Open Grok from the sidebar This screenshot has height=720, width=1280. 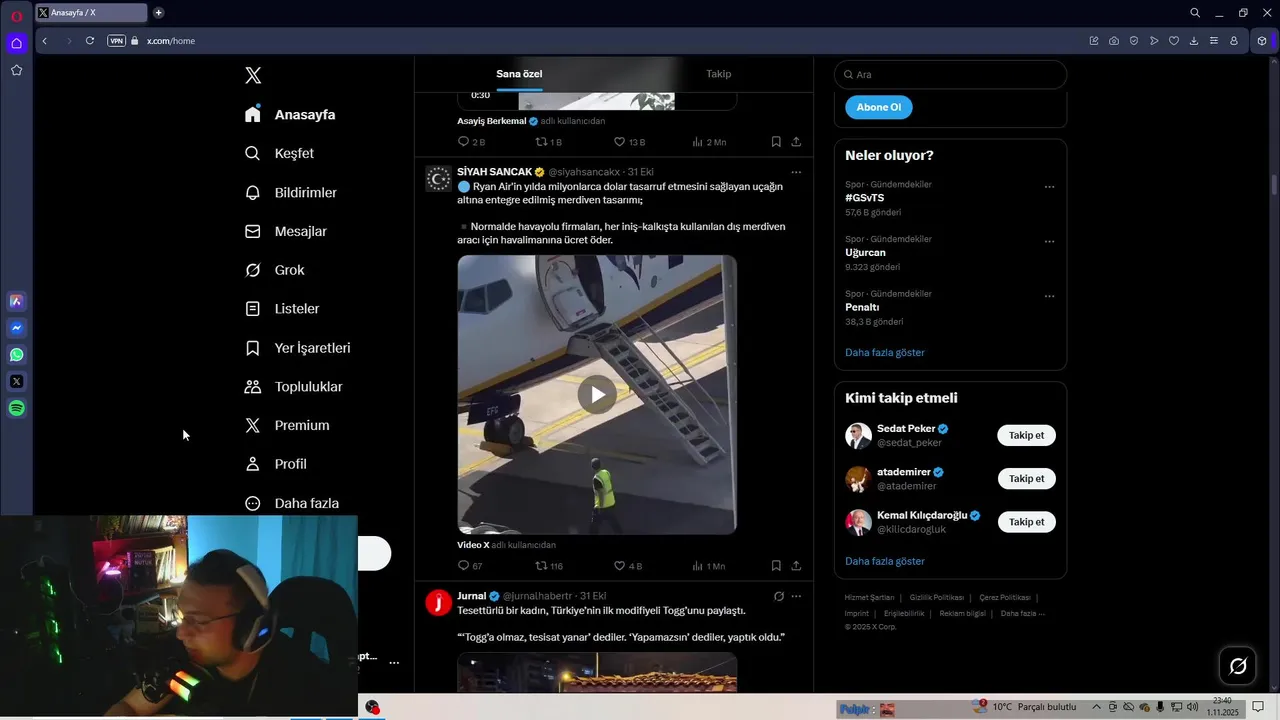point(275,270)
